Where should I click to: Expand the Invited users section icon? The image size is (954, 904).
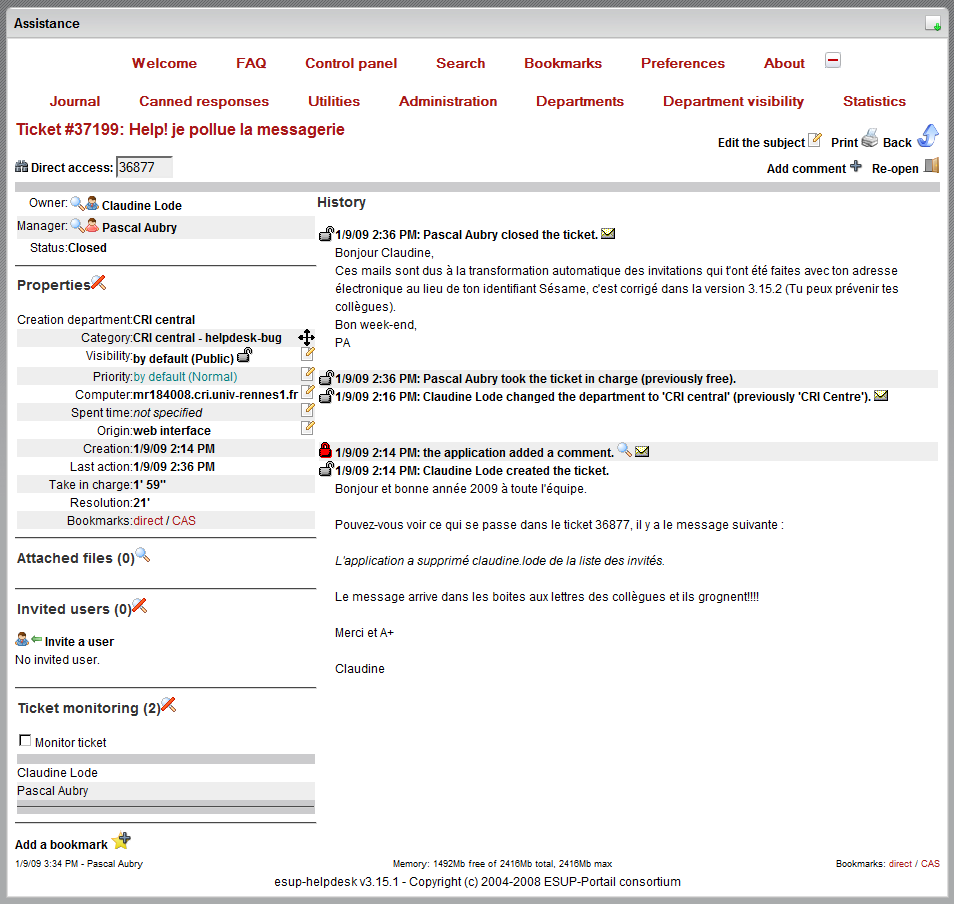click(140, 606)
